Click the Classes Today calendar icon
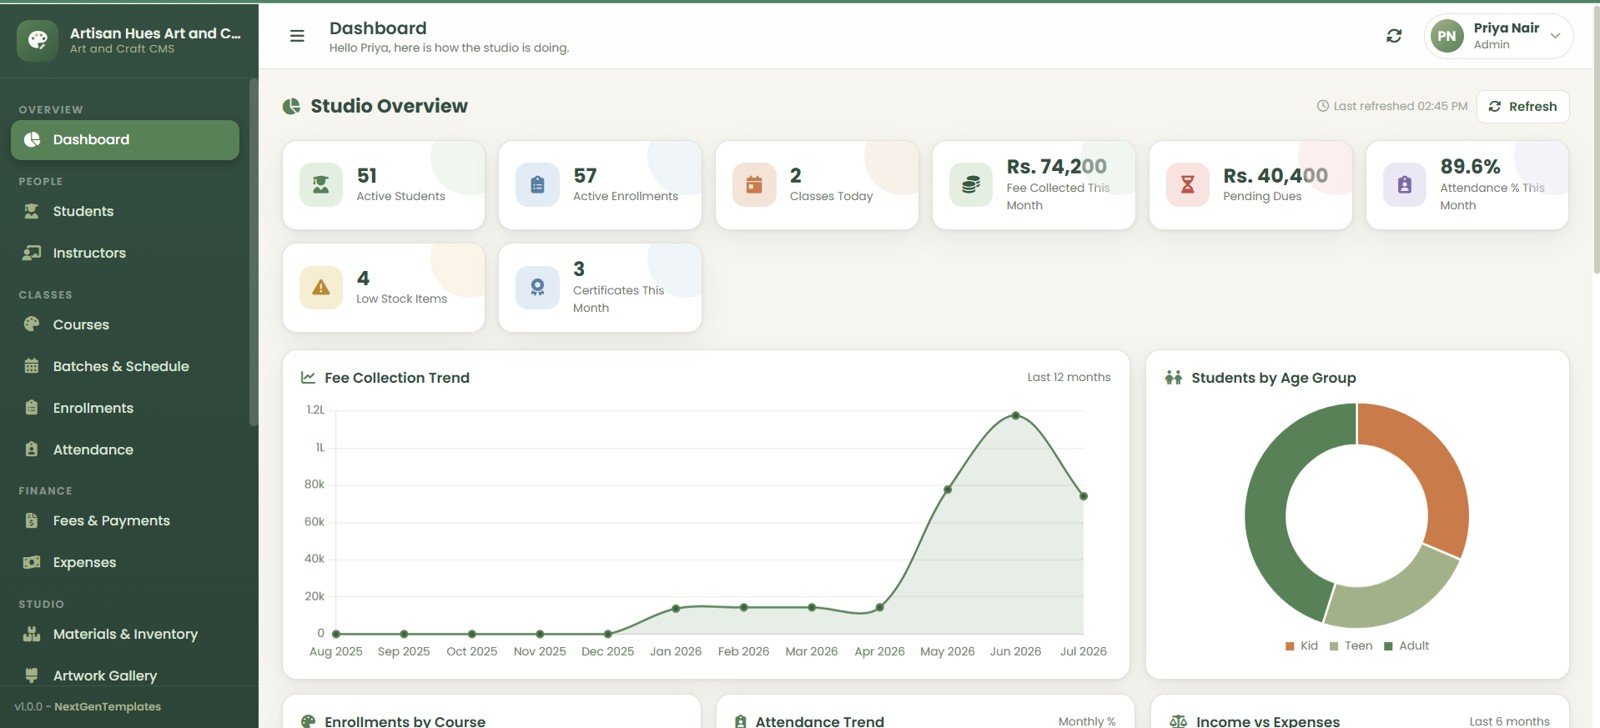The image size is (1600, 728). click(x=754, y=185)
